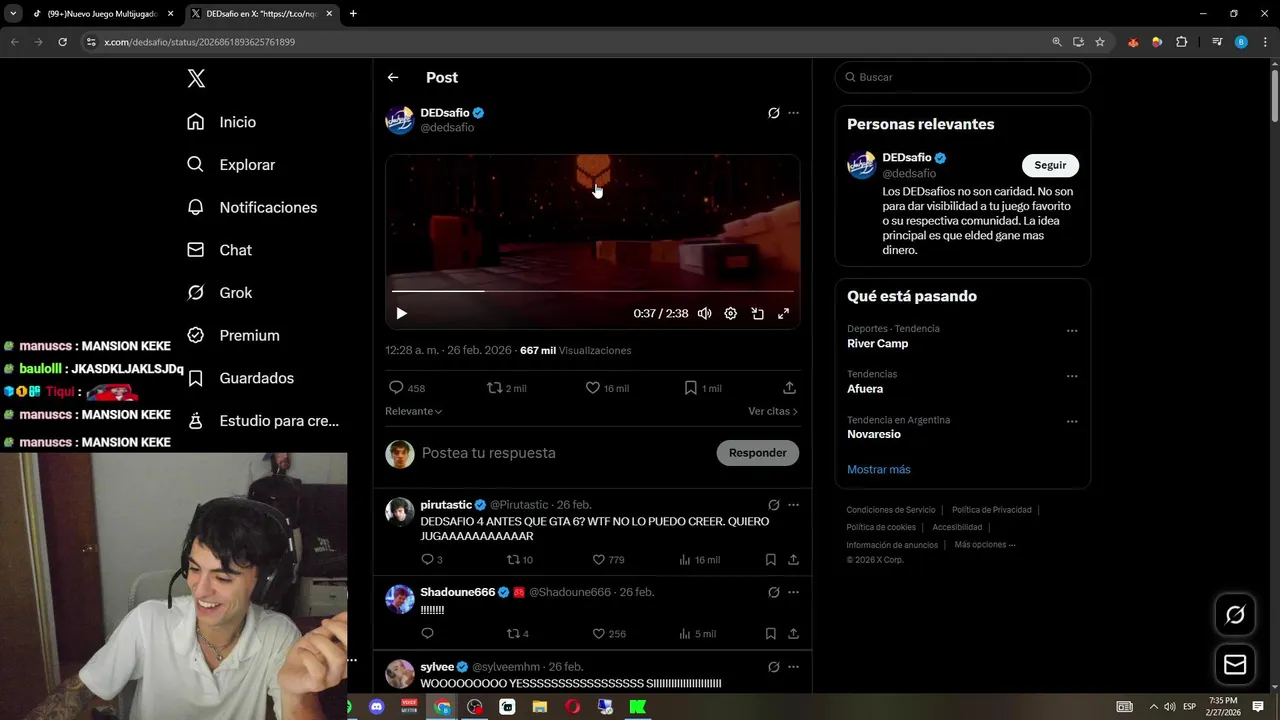The image size is (1280, 720).
Task: Open Chrome from the taskbar
Action: tap(442, 707)
